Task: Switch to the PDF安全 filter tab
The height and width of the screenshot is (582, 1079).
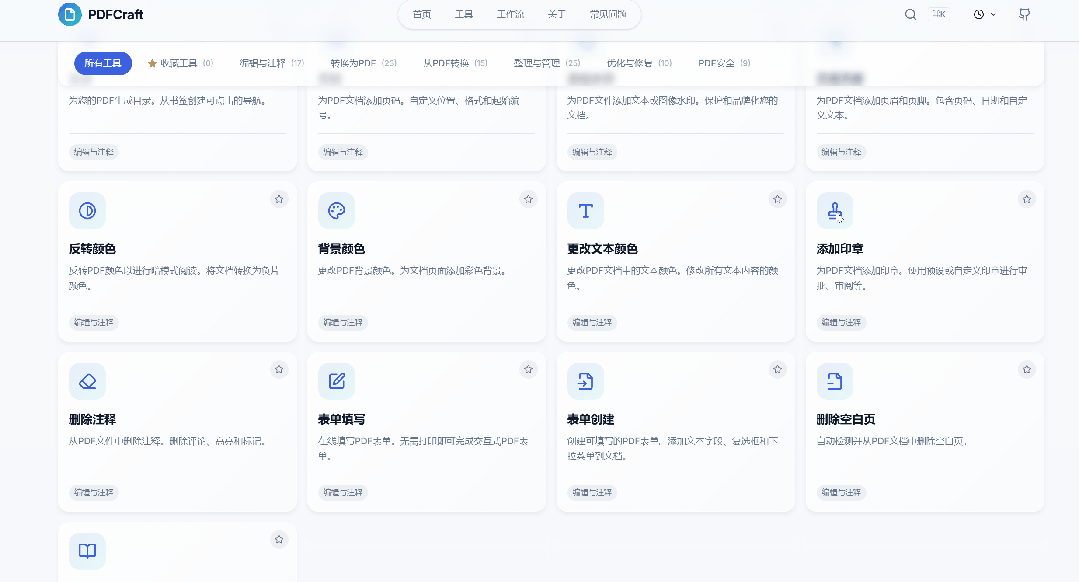Action: click(724, 63)
